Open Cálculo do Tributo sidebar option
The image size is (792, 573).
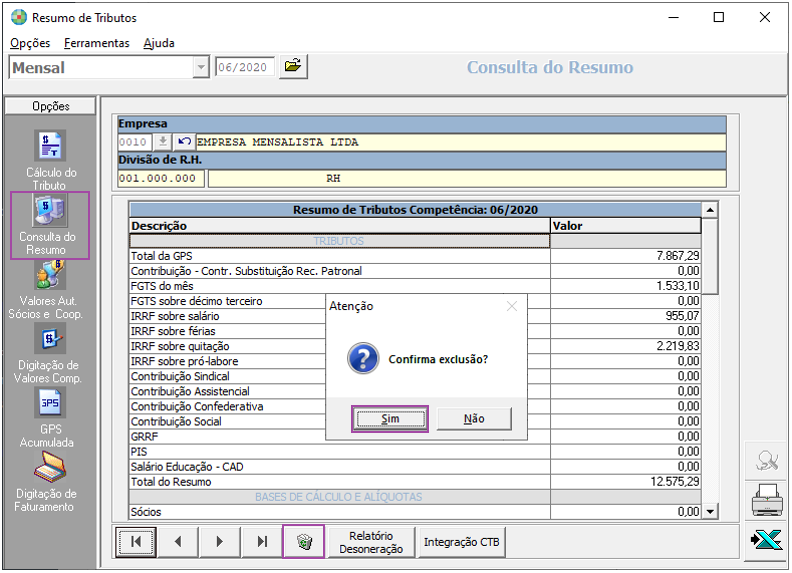pos(50,160)
